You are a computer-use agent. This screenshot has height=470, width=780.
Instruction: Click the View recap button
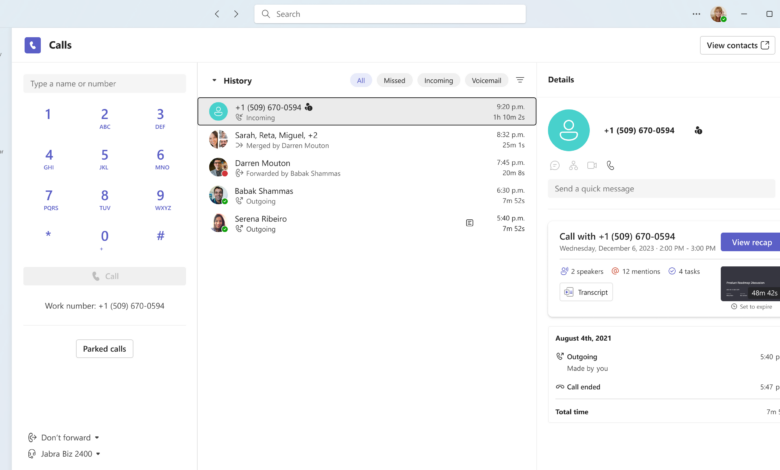coord(751,242)
